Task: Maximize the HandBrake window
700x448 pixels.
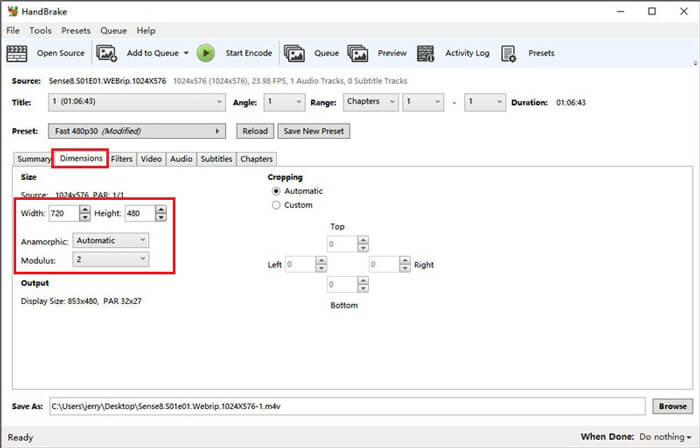Action: (x=652, y=11)
